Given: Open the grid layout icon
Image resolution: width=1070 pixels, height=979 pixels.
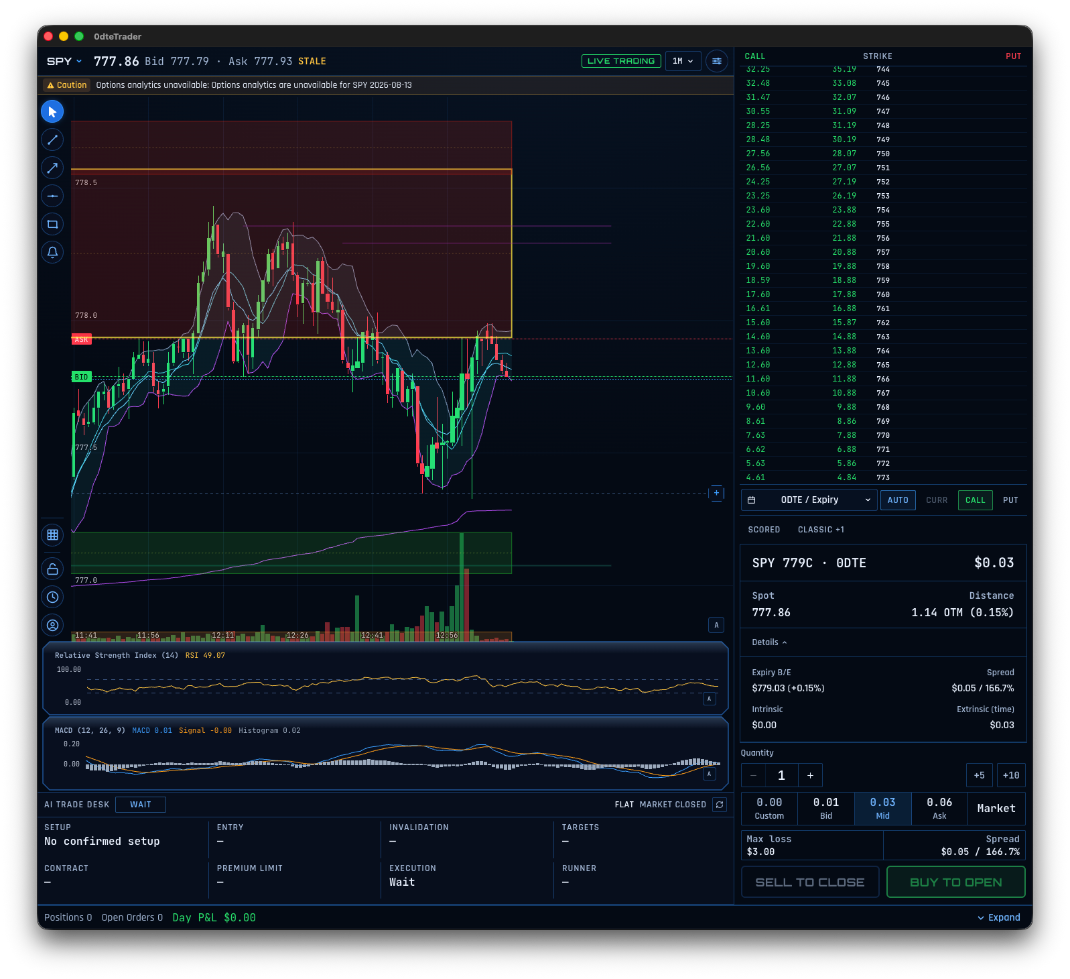Looking at the screenshot, I should coord(53,535).
